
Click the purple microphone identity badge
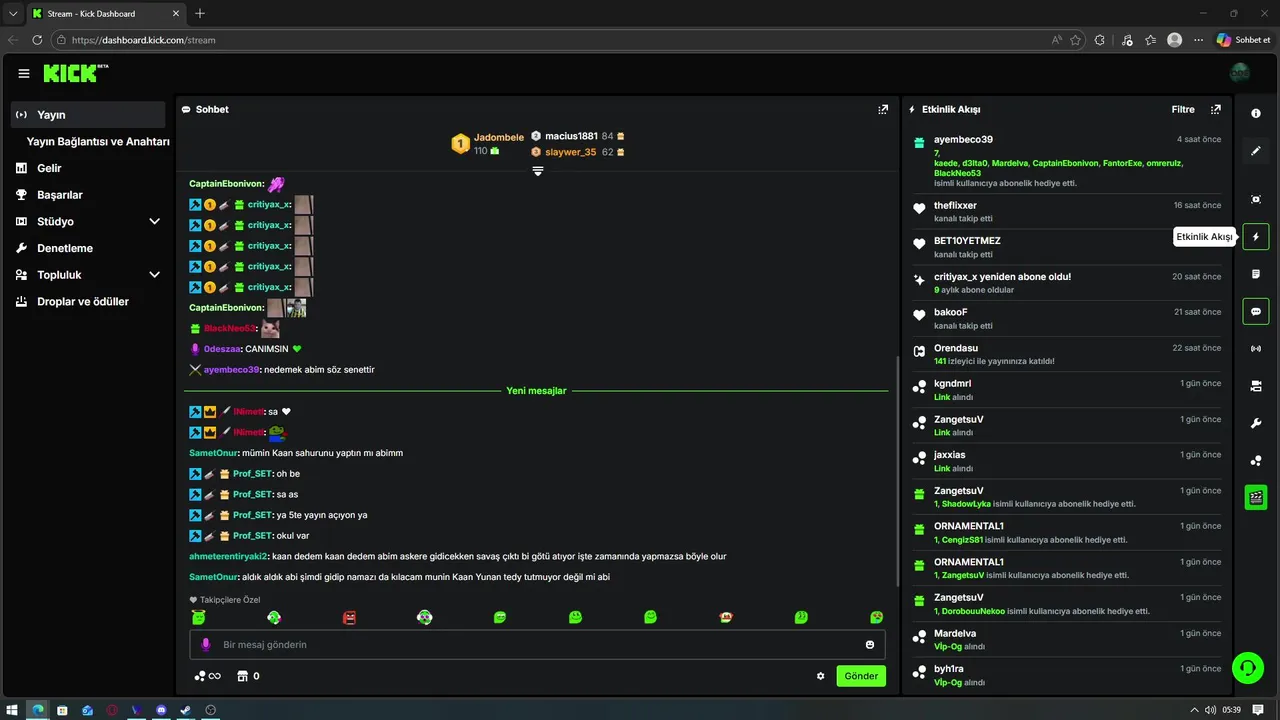206,645
